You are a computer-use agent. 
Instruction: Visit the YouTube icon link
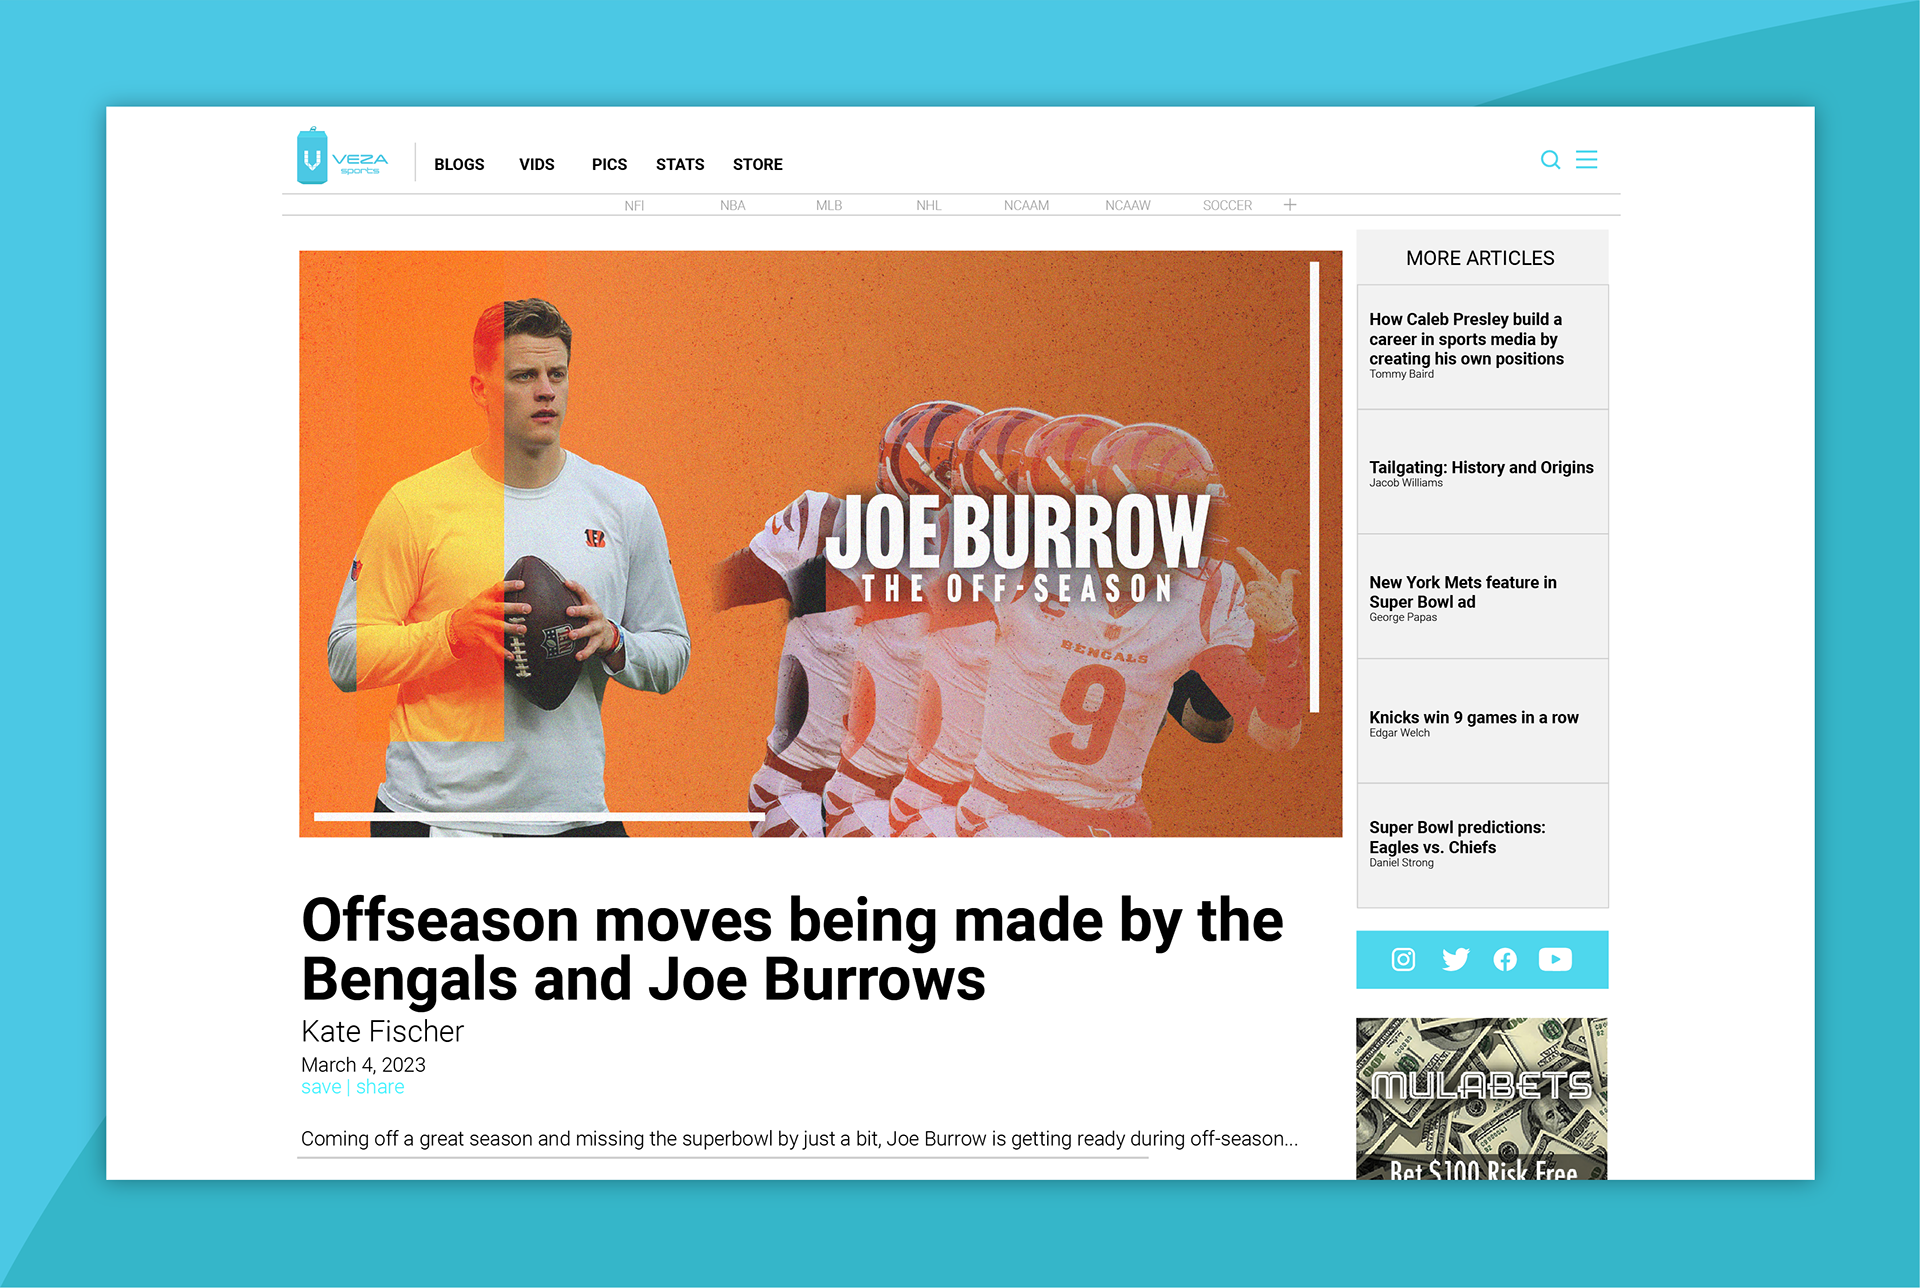(1555, 960)
